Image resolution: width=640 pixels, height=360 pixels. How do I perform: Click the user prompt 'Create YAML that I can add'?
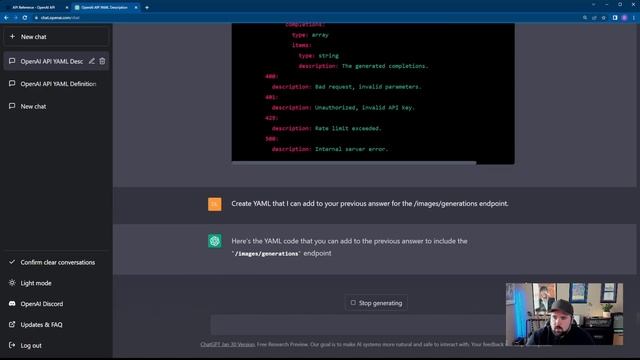[370, 203]
